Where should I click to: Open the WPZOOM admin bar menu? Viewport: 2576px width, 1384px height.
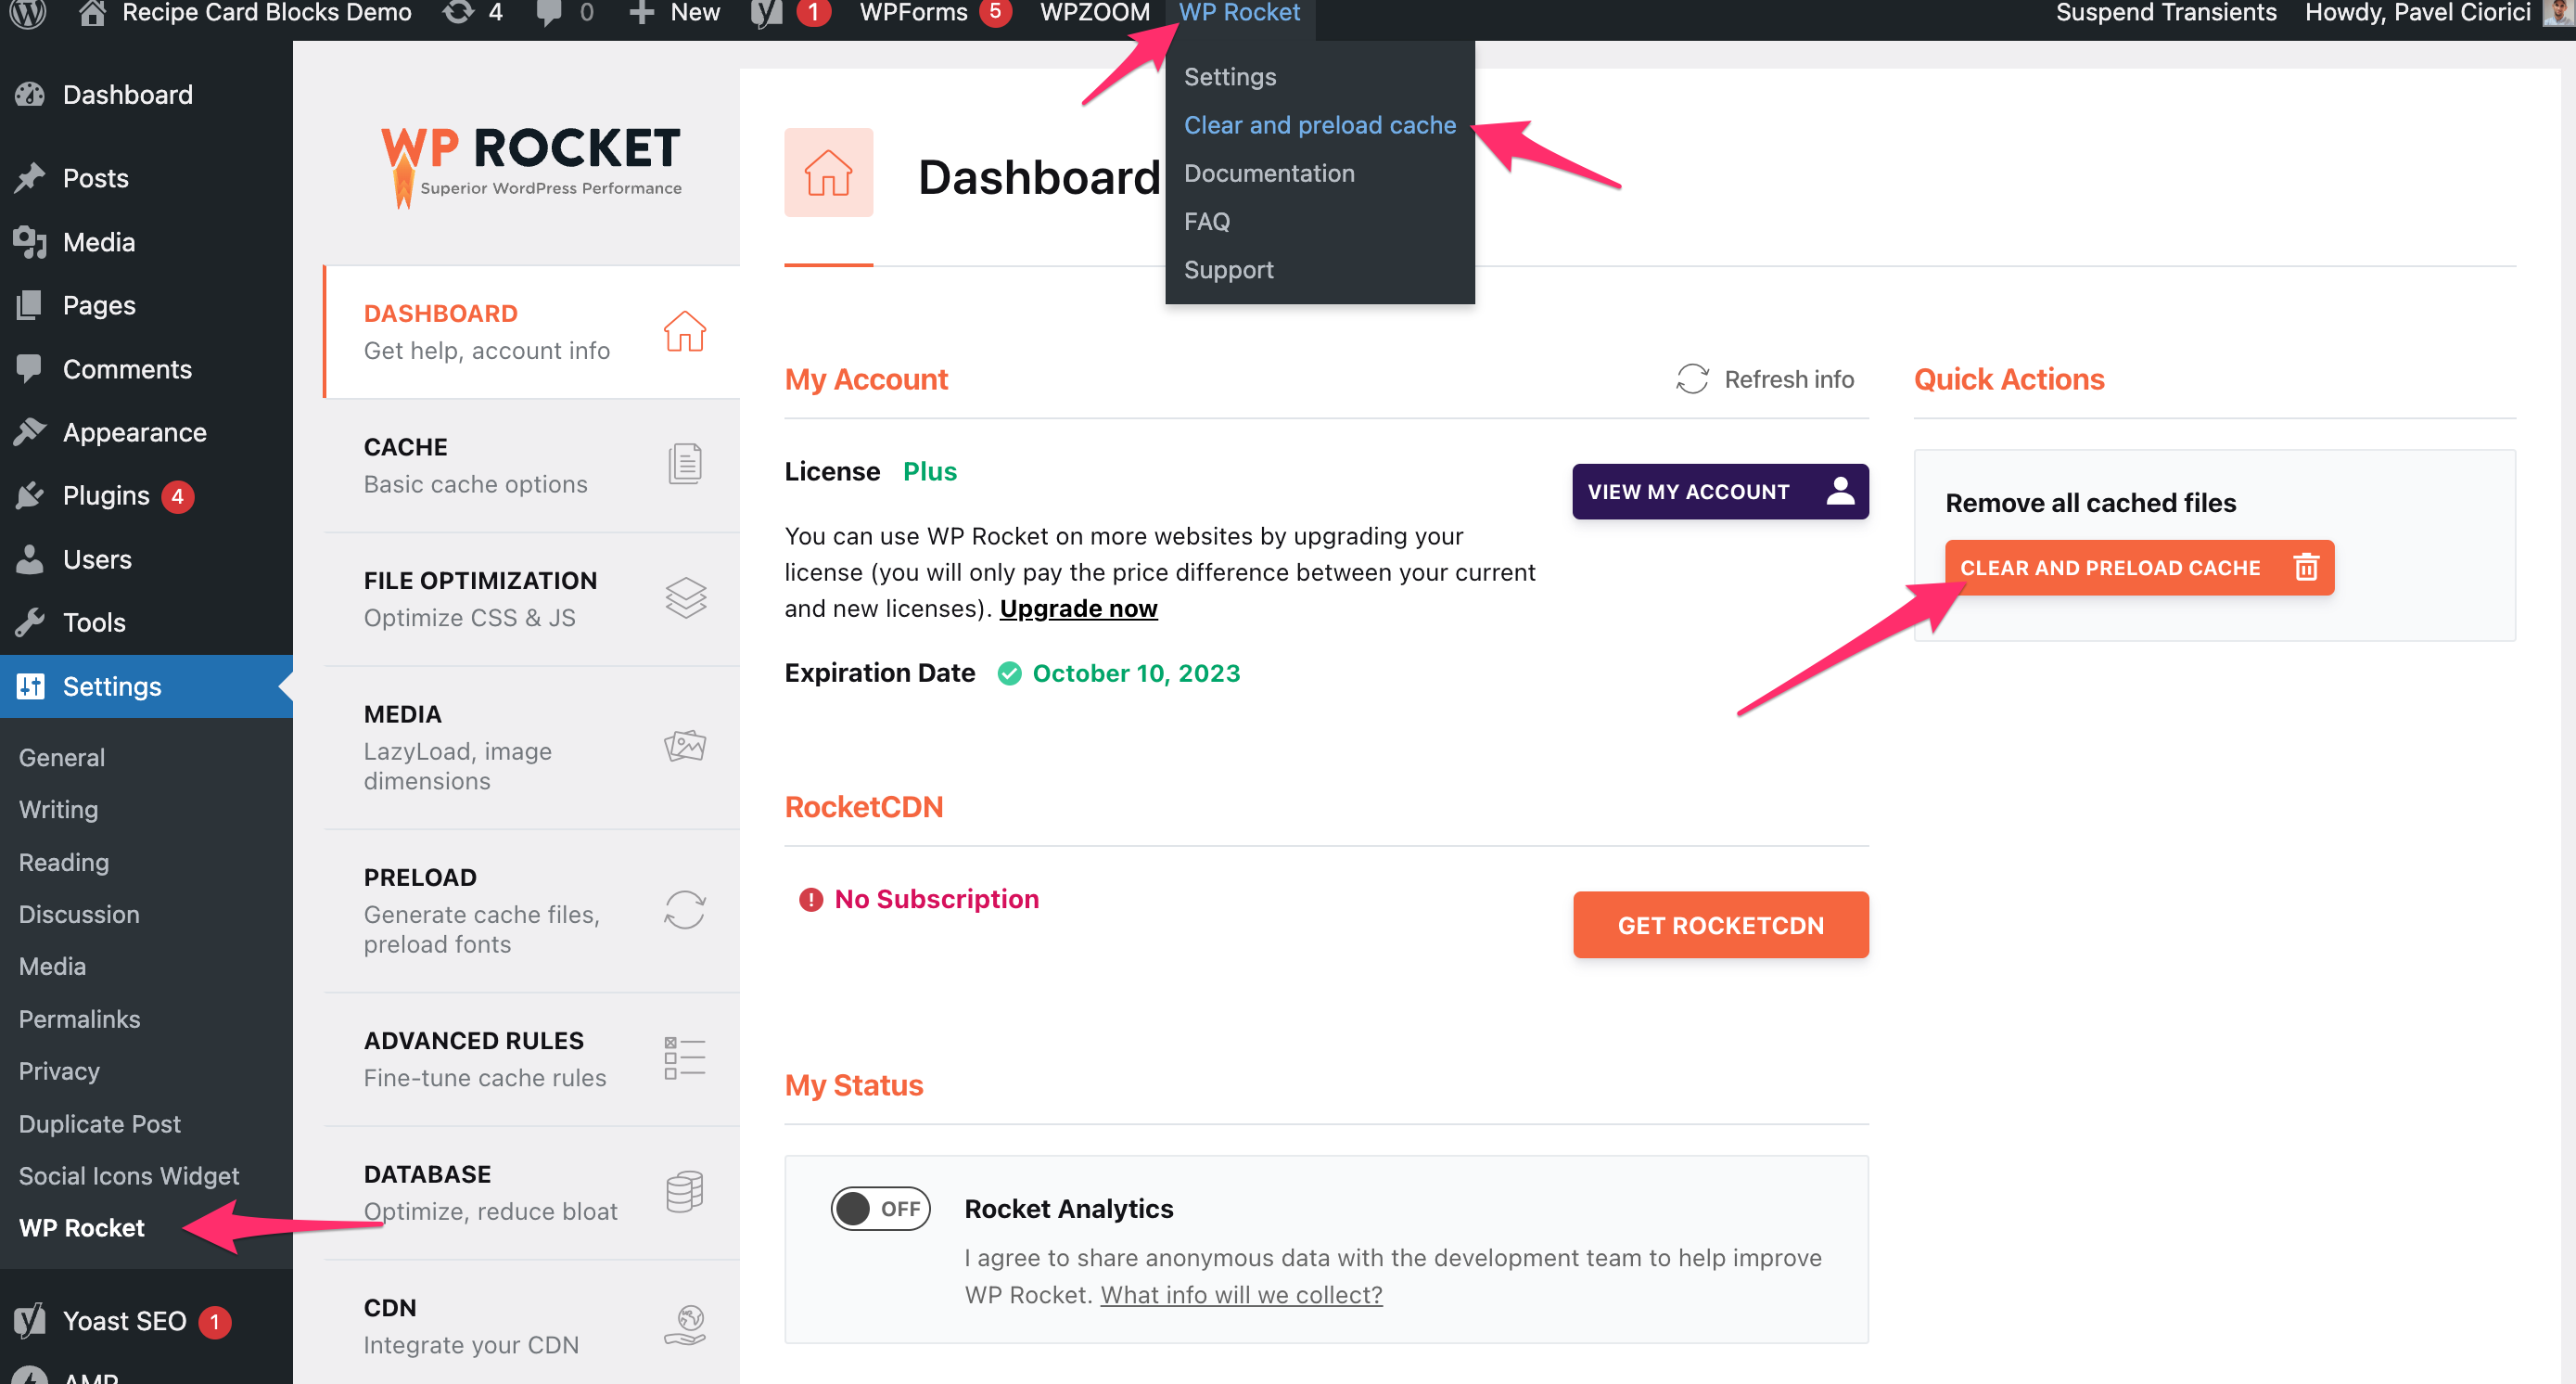tap(1095, 13)
